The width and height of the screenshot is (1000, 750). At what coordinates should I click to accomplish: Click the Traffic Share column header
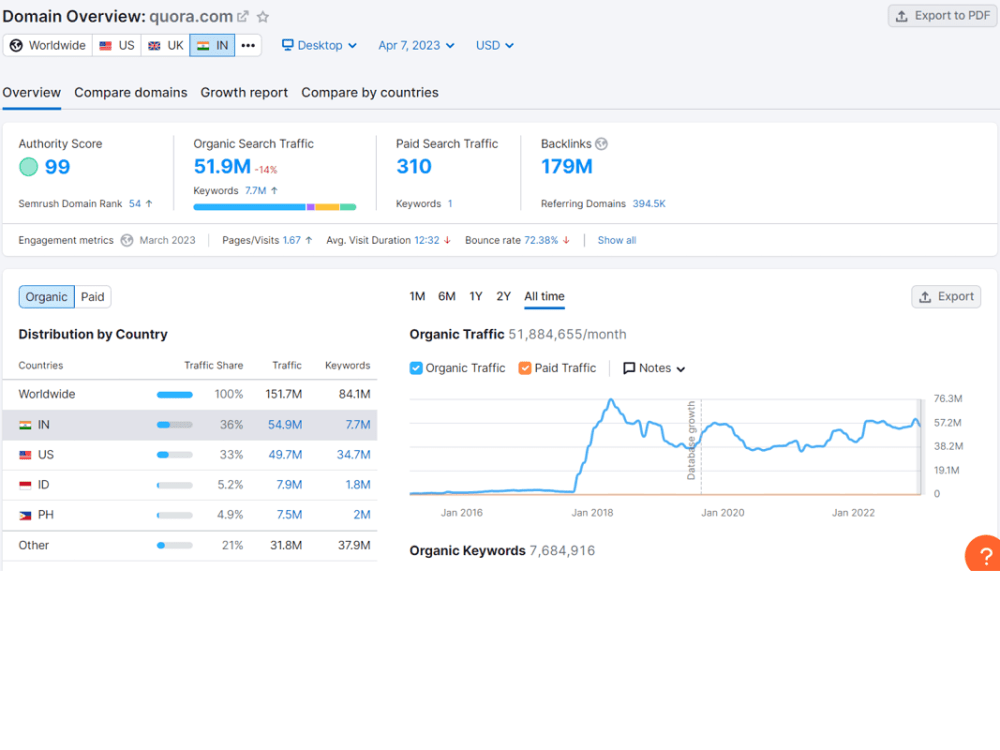click(x=214, y=365)
